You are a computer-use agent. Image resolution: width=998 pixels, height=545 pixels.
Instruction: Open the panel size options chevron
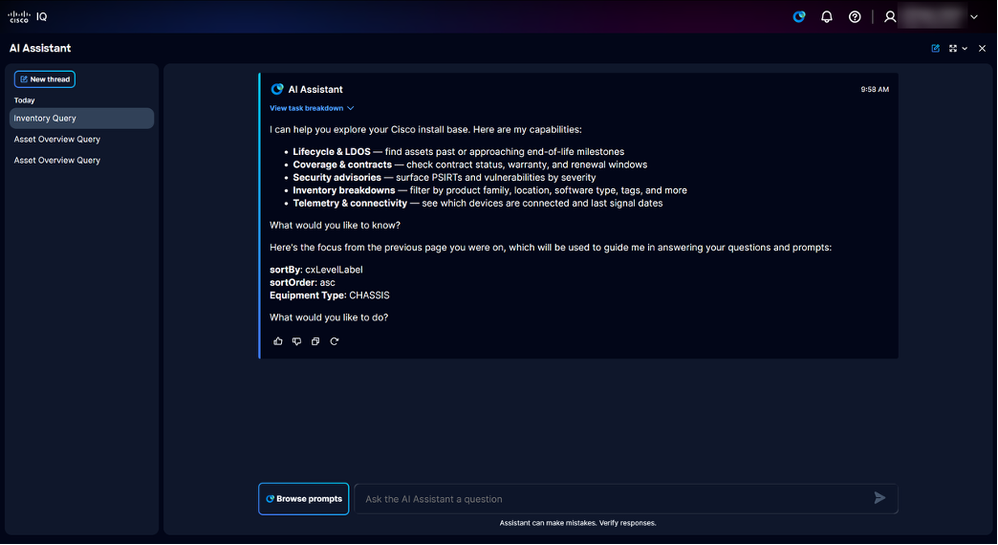965,48
